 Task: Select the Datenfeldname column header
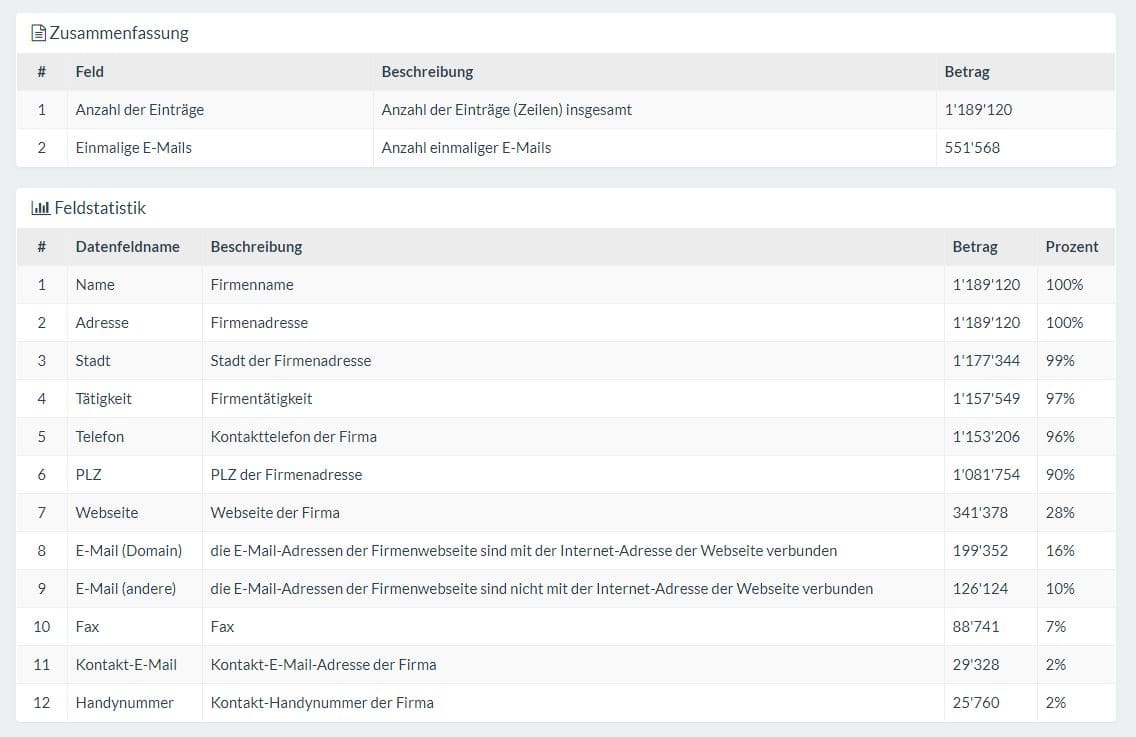pos(128,246)
